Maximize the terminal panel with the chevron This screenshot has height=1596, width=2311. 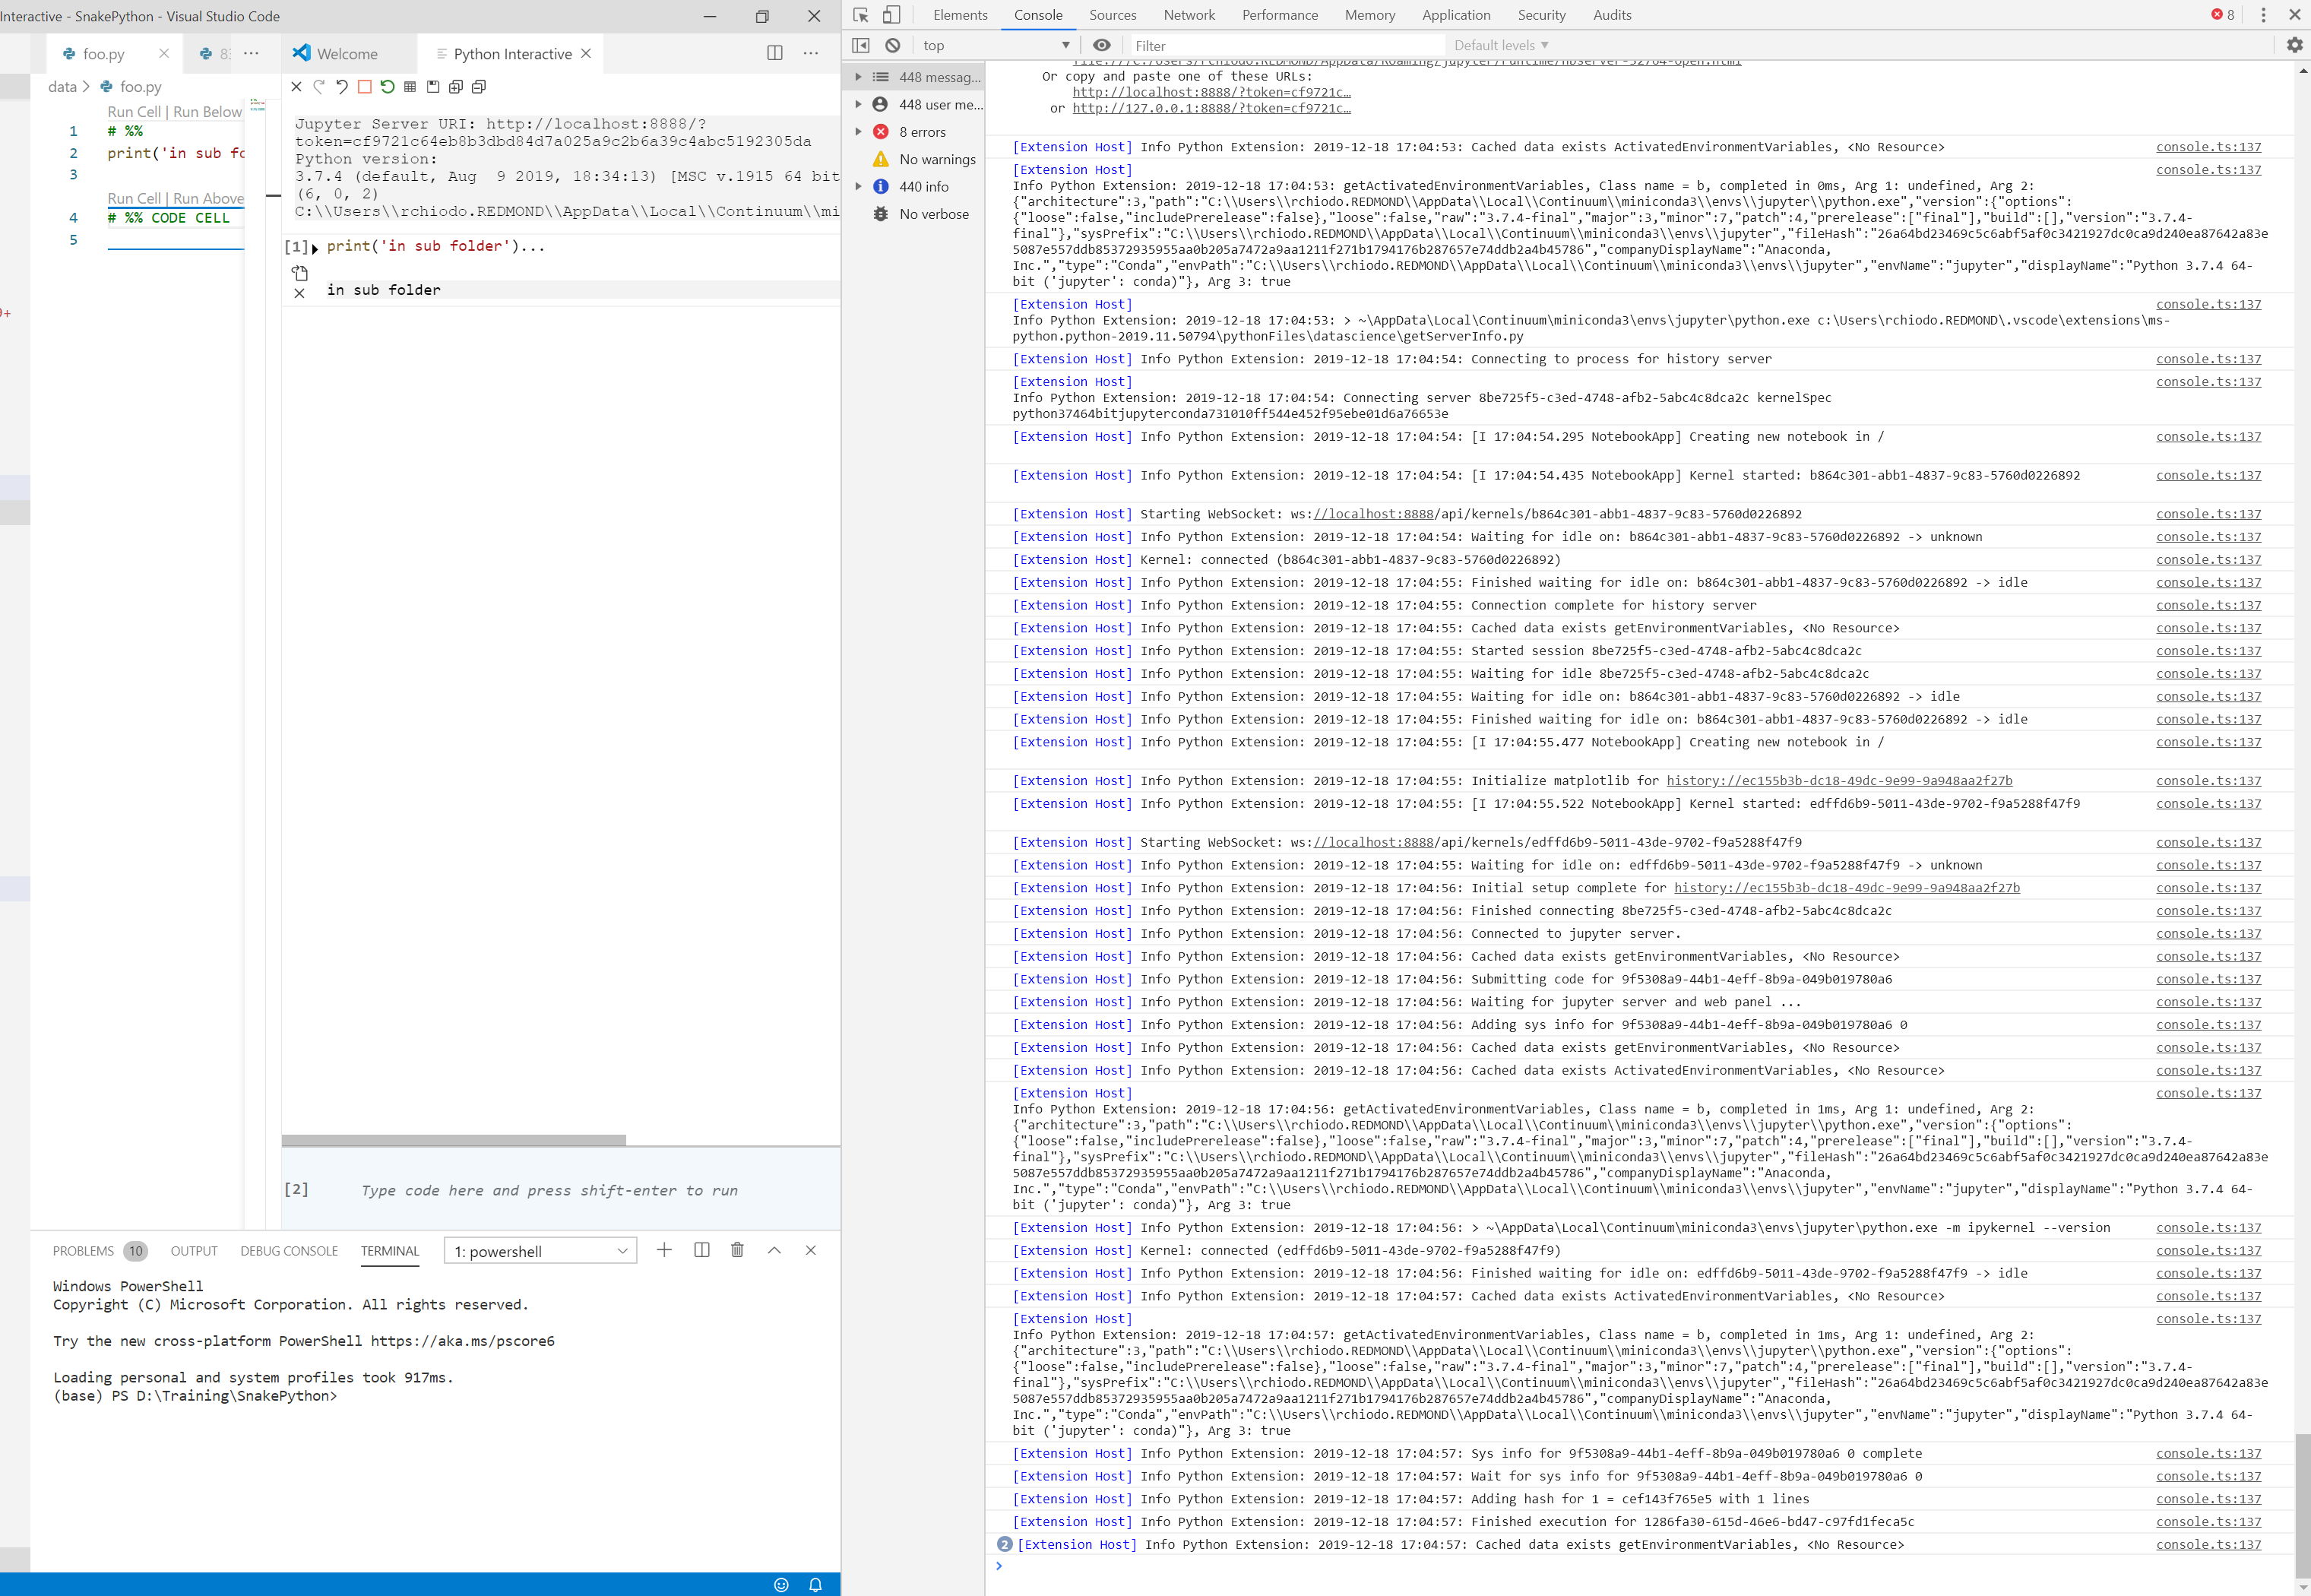click(773, 1250)
